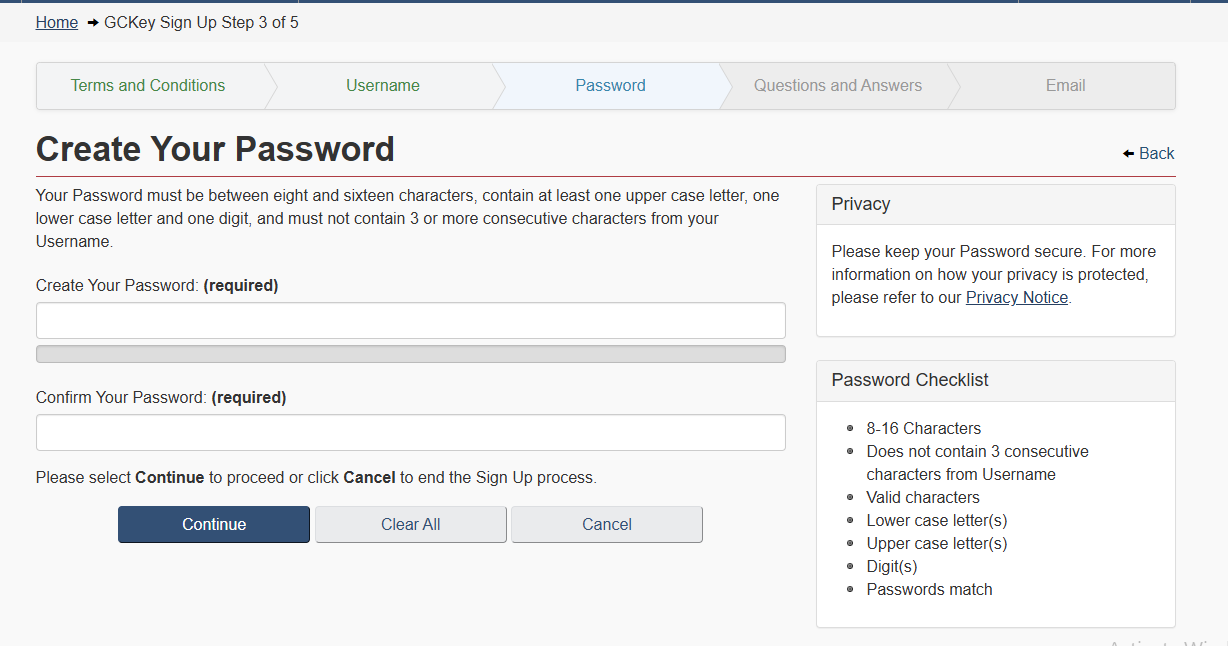Click the Privacy panel heading
The height and width of the screenshot is (646, 1228).
click(861, 204)
